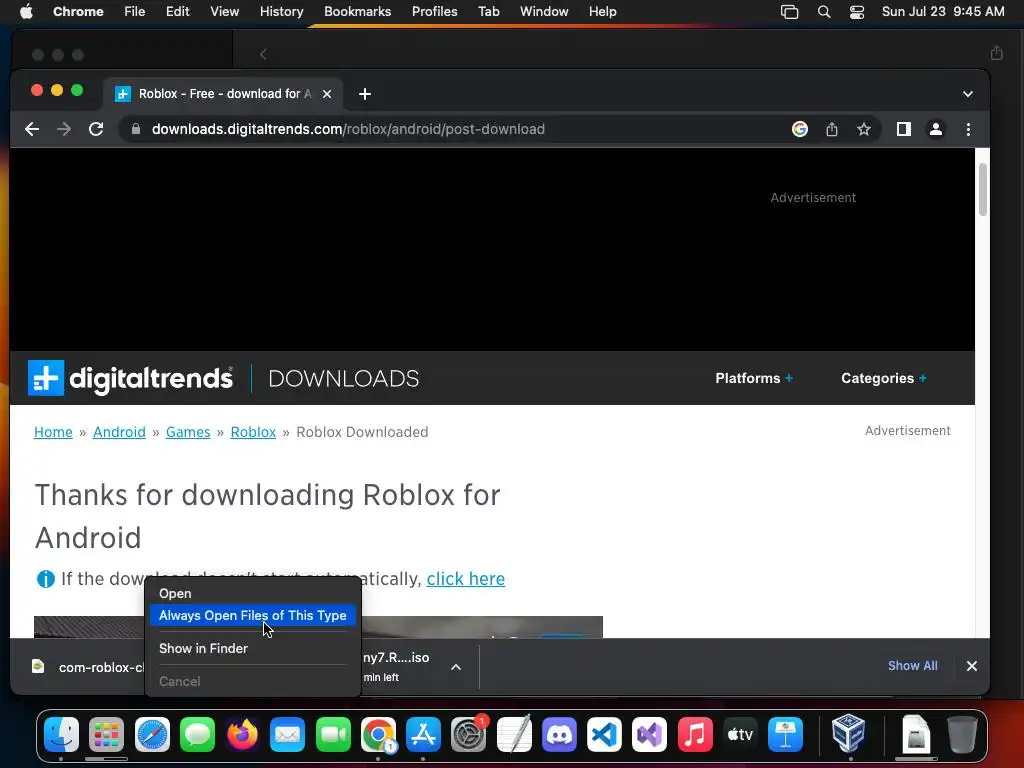Expand the Categories menu
This screenshot has height=768, width=1024.
tap(883, 378)
